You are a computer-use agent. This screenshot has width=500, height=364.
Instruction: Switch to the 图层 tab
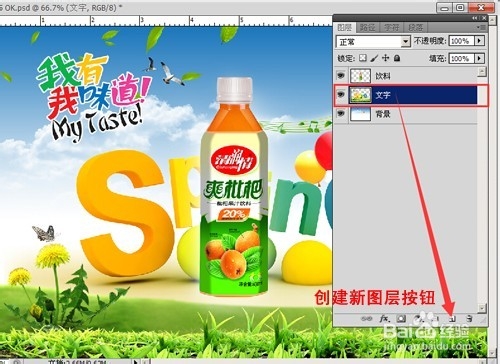pos(344,27)
